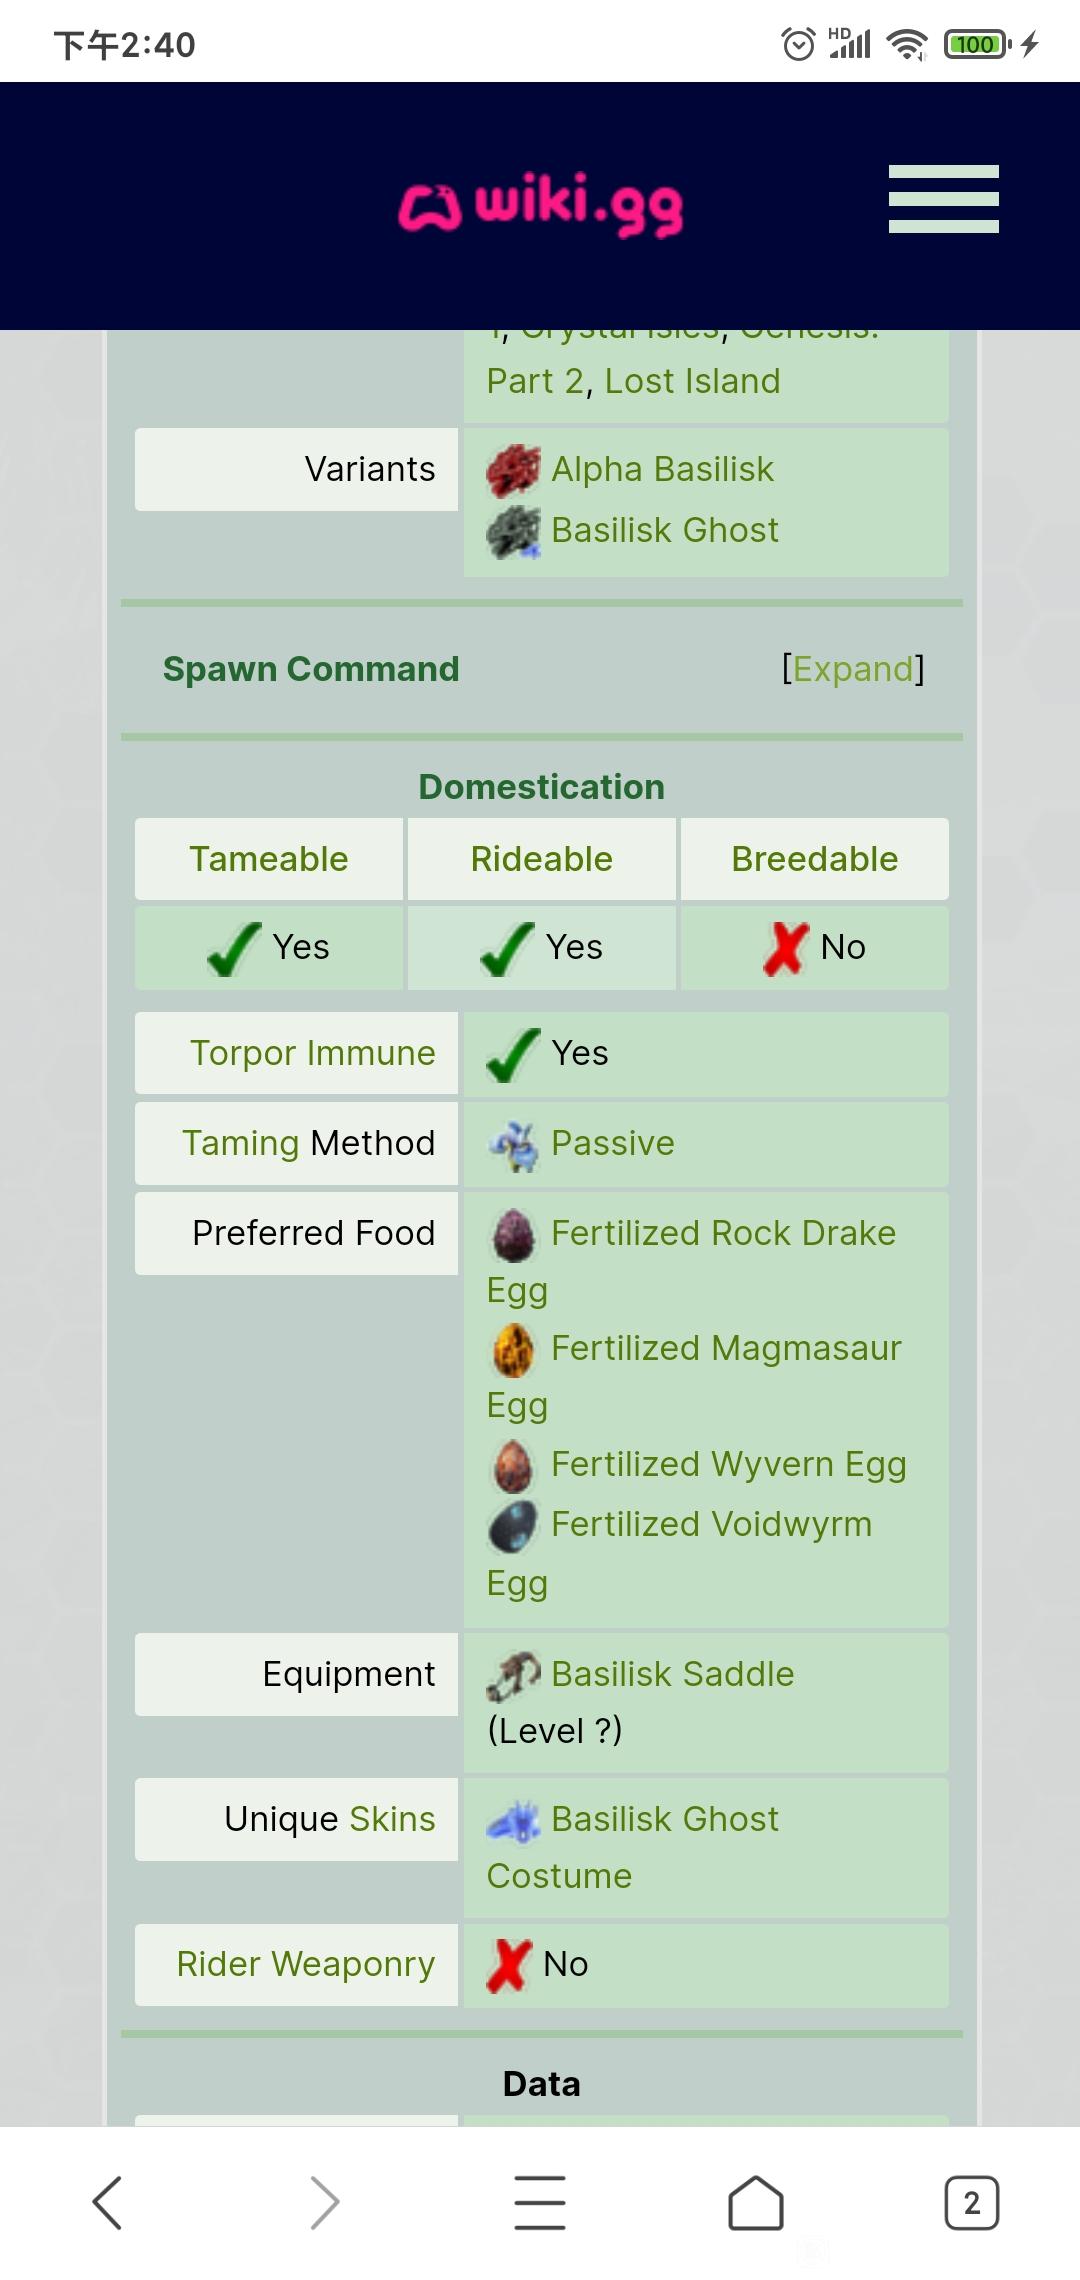This screenshot has height=2280, width=1080.
Task: Go back using browser back arrow
Action: click(x=107, y=2202)
